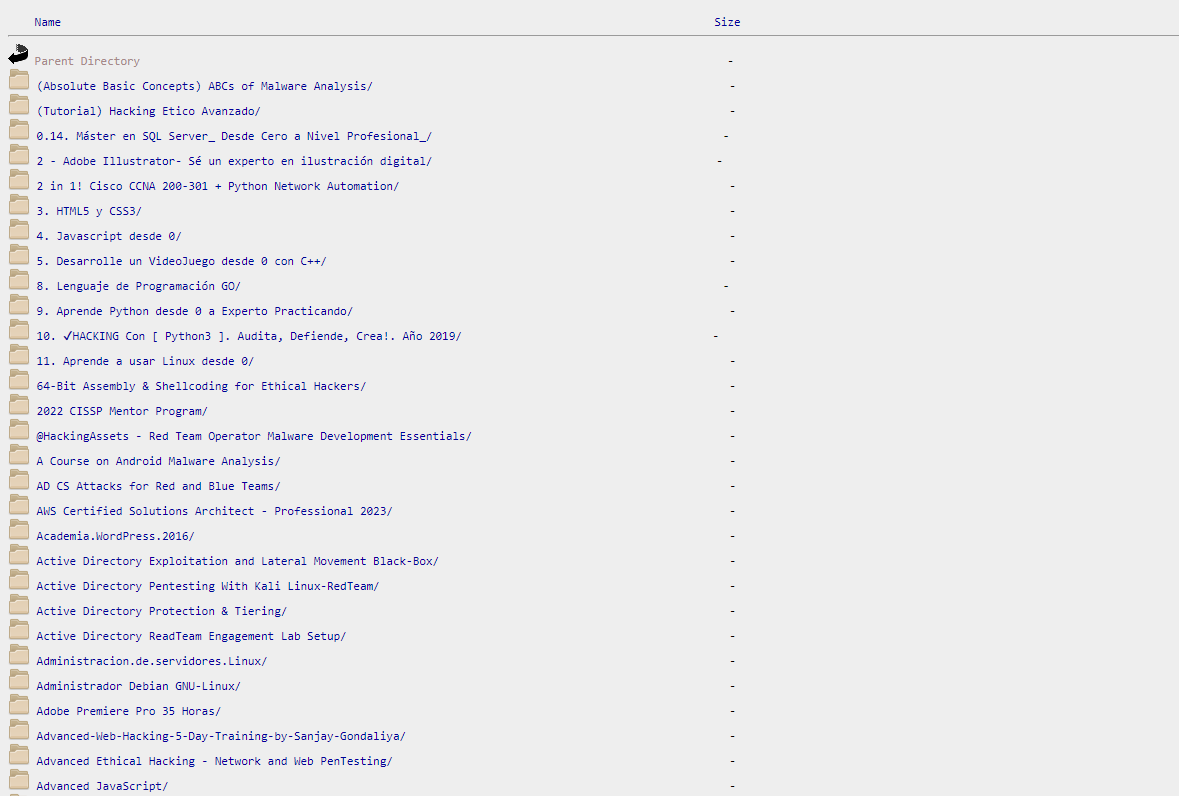Click folder icon beside Javascript desde 0

coord(19,229)
